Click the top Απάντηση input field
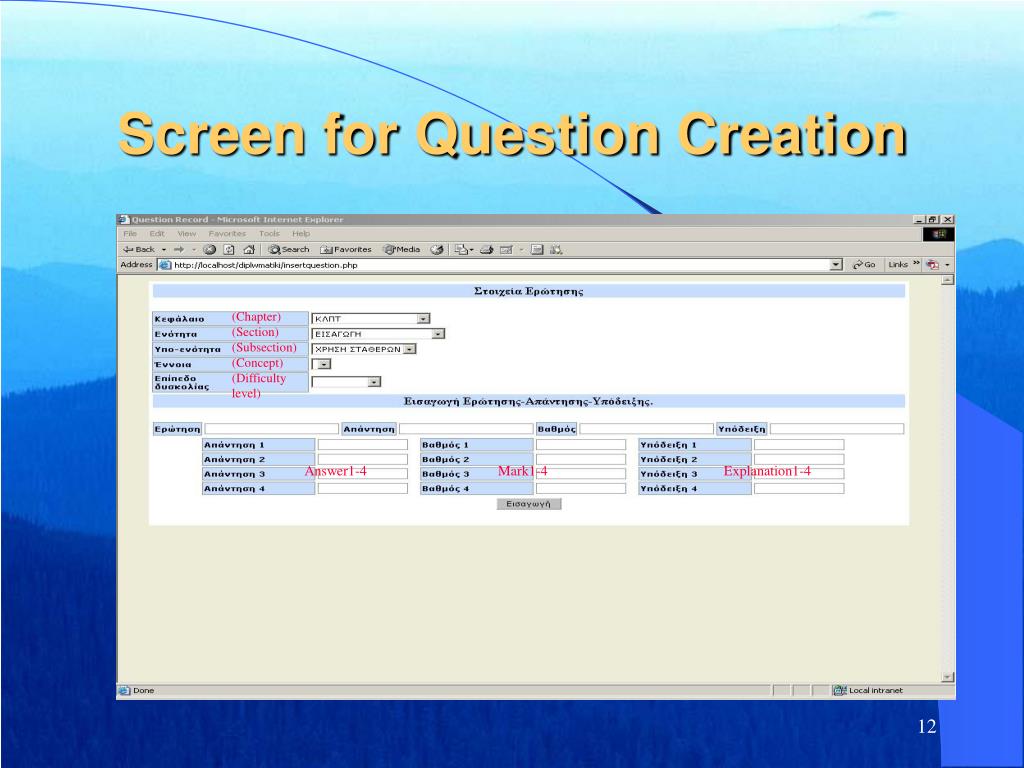 466,429
